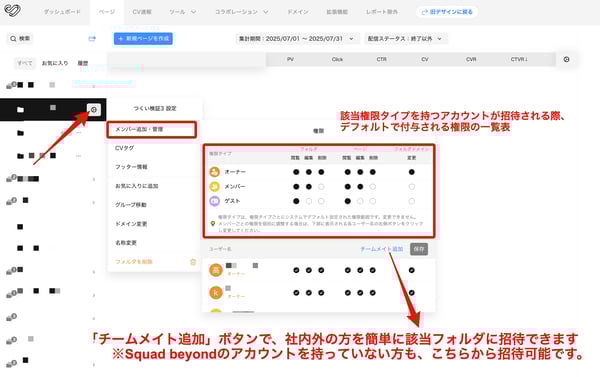
Task: Click the 新規ページを作成 button
Action: point(143,39)
